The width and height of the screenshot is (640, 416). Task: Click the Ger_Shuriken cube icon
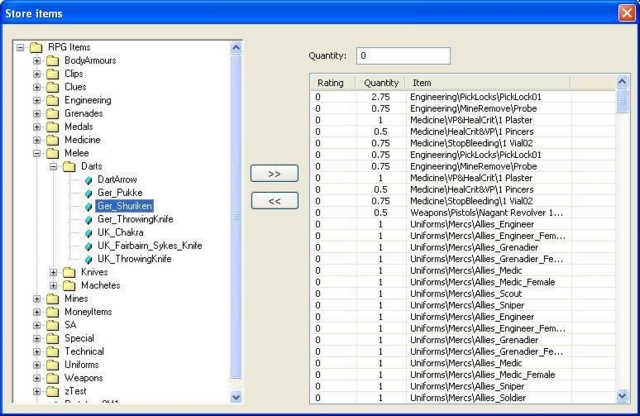[89, 206]
